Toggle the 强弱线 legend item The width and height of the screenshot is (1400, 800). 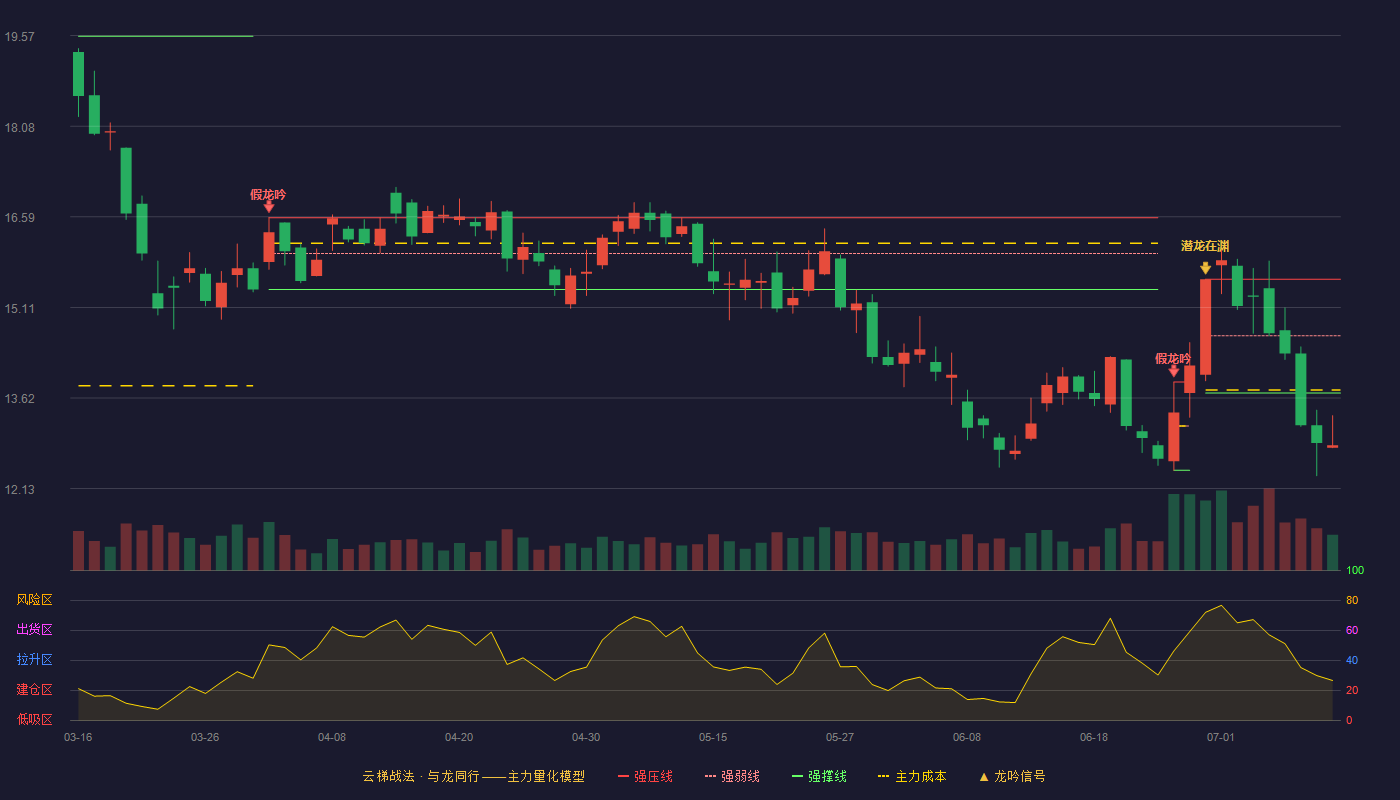point(732,776)
